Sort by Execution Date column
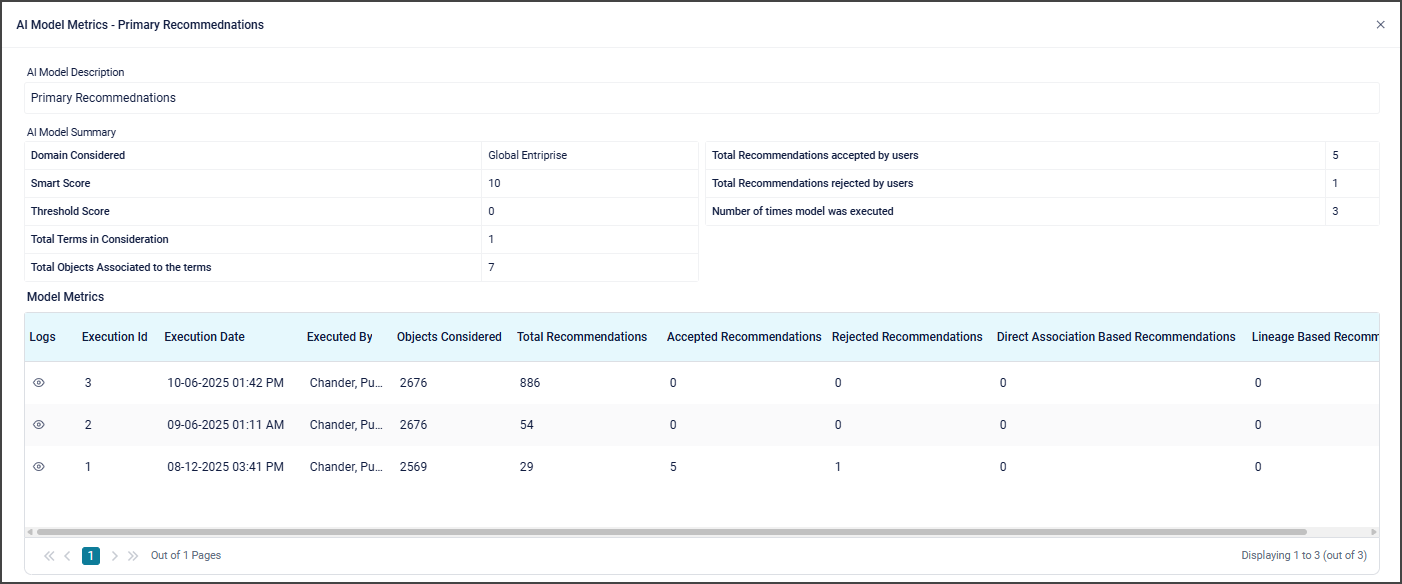Screen dimensions: 1402x584 point(204,337)
